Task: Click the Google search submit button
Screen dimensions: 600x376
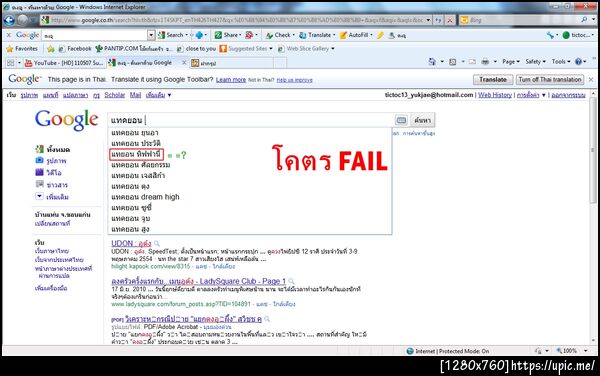Action: click(x=422, y=120)
